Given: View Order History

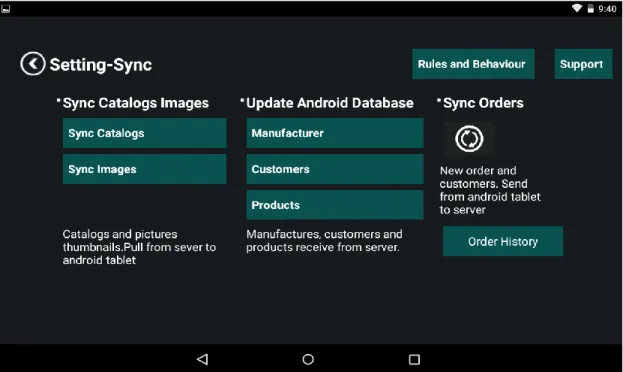Looking at the screenshot, I should pos(503,241).
